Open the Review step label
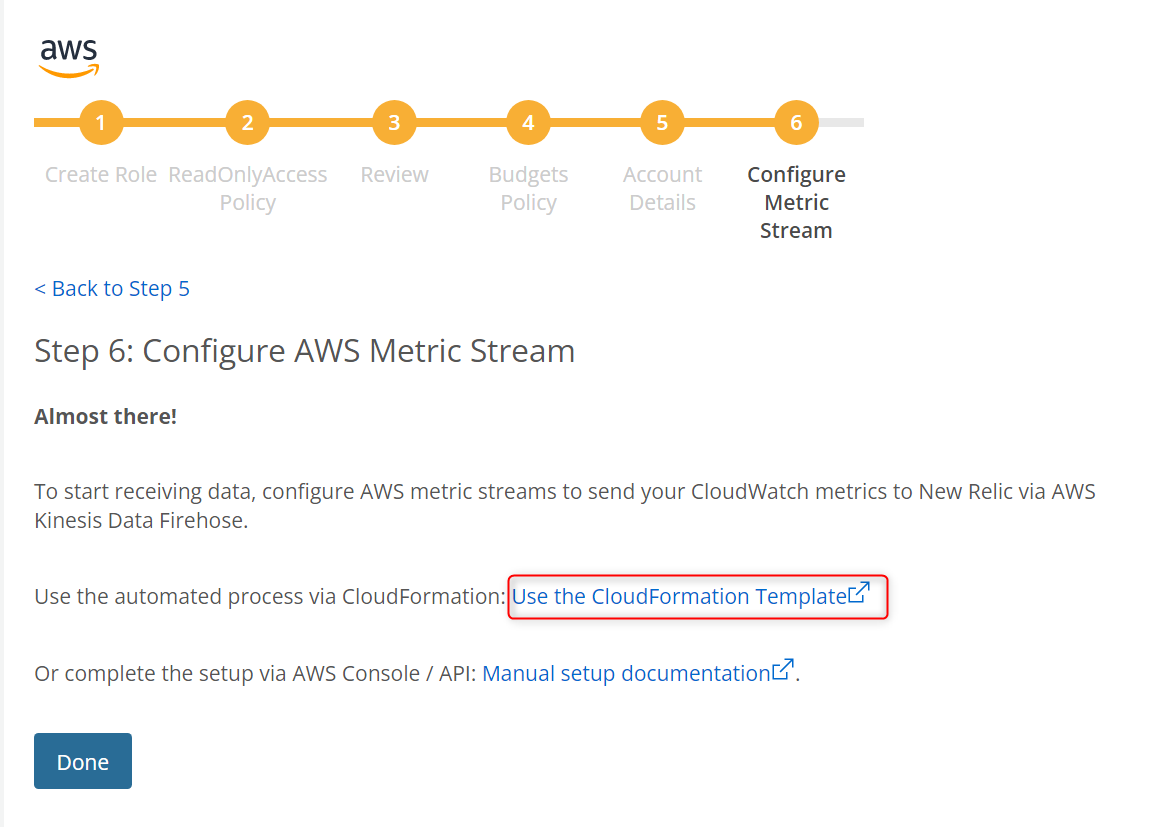 pos(394,174)
